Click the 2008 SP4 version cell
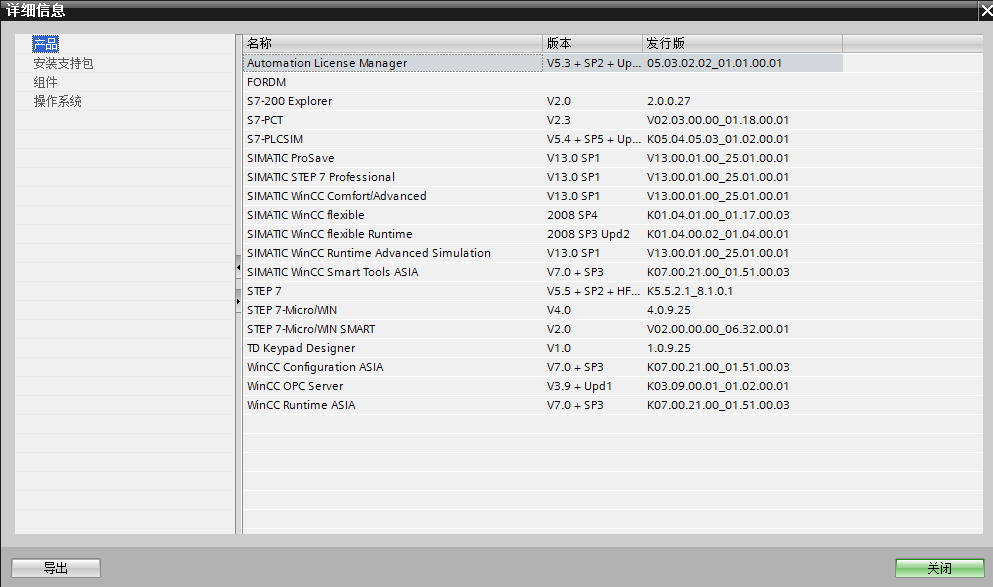The image size is (993, 587). tap(572, 215)
